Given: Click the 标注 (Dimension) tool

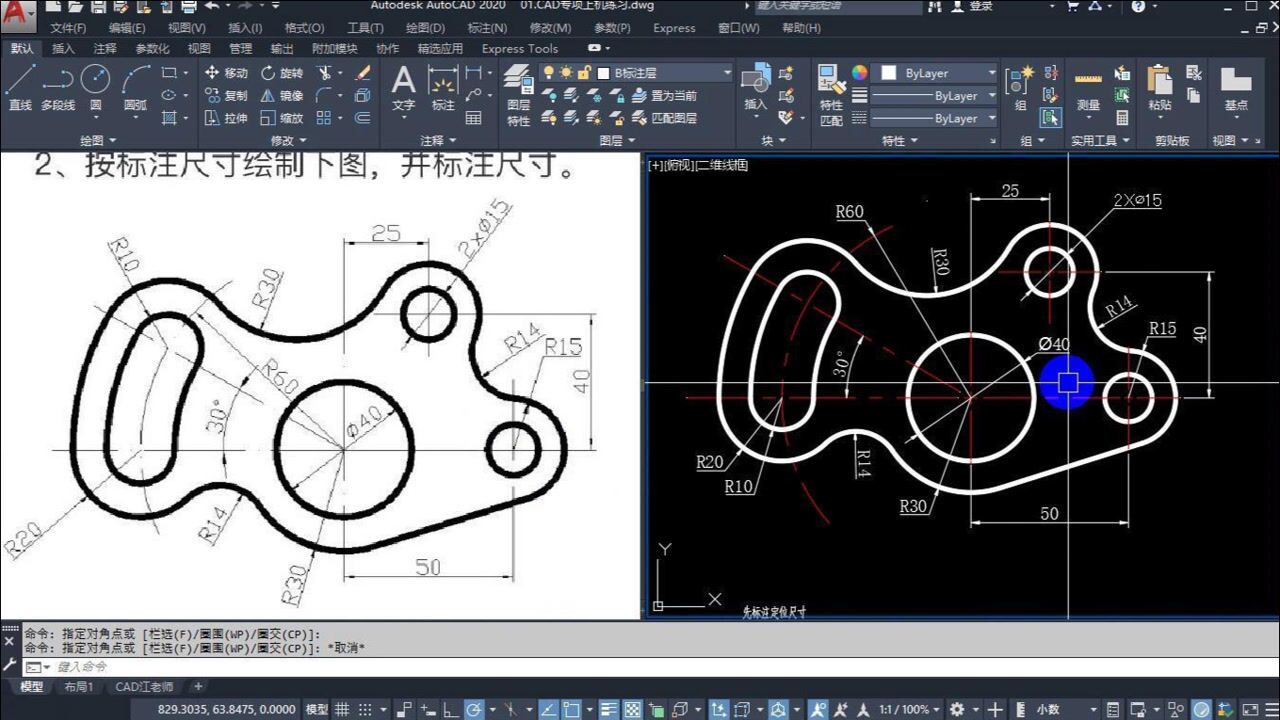Looking at the screenshot, I should [443, 88].
